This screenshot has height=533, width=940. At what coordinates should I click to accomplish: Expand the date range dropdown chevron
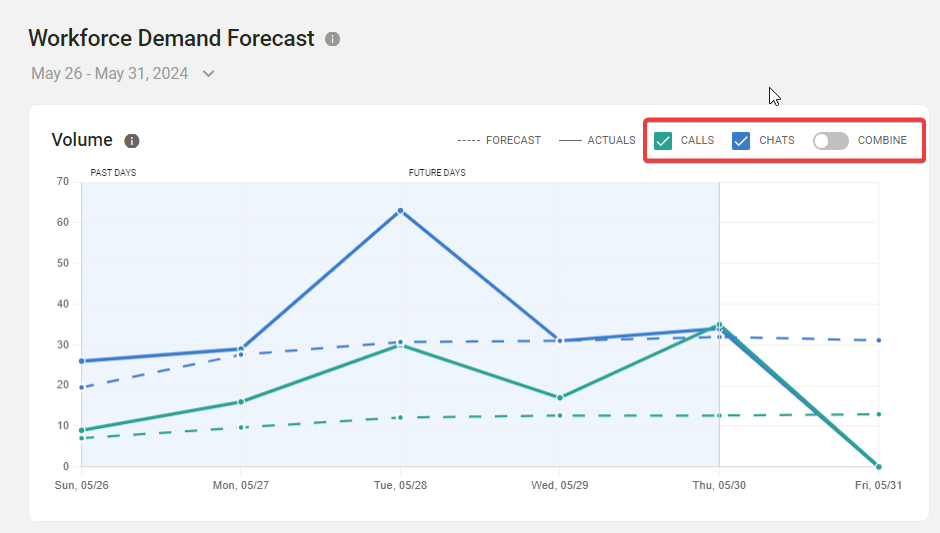pyautogui.click(x=208, y=73)
